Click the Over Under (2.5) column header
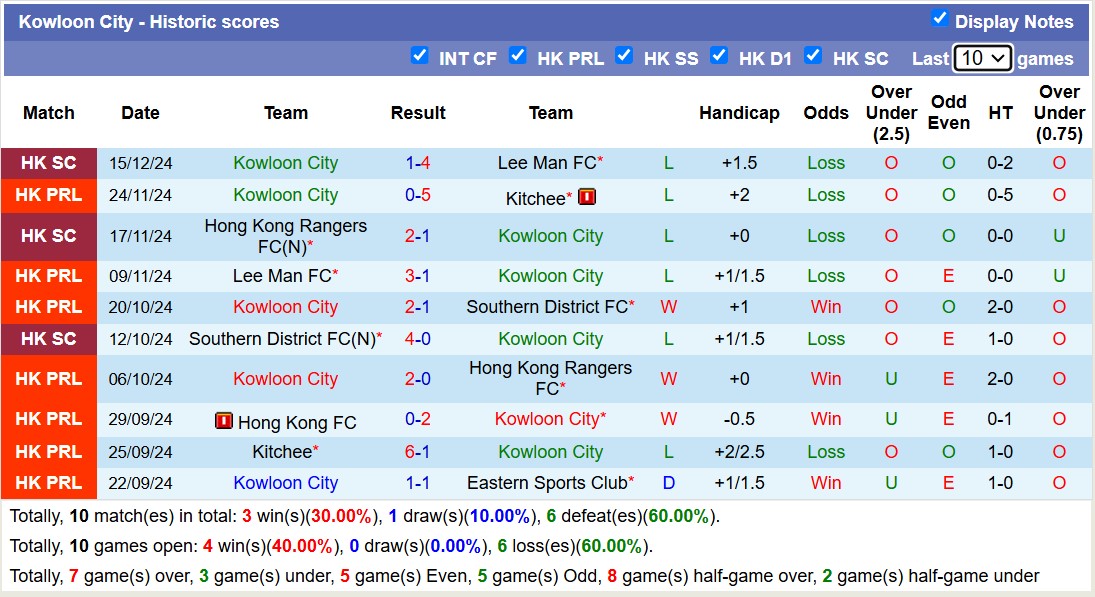Screen dimensions: 1095x597 pyautogui.click(x=891, y=113)
